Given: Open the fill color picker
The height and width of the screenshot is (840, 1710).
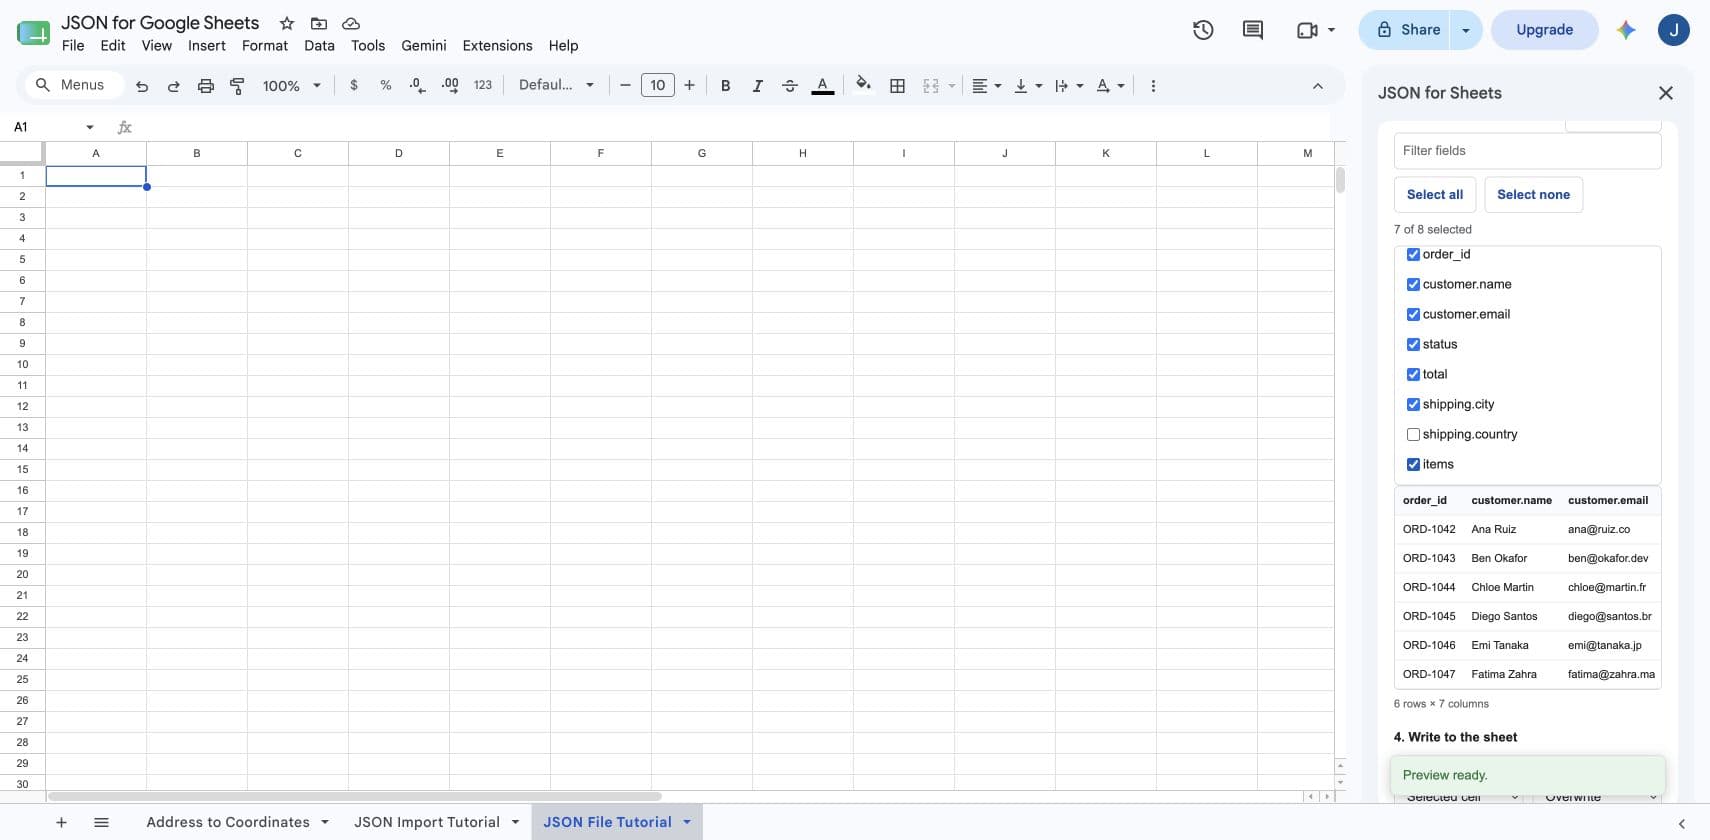Looking at the screenshot, I should click(x=864, y=85).
